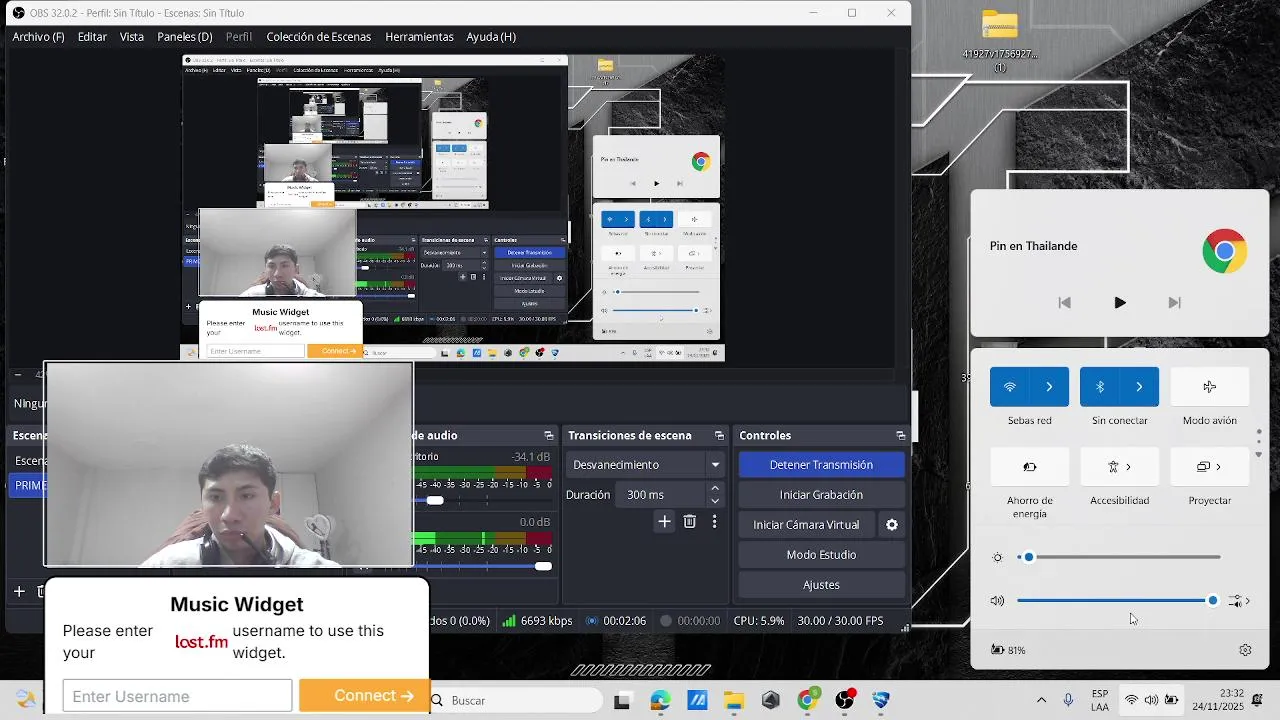Screen dimensions: 1280x720
Task: Skip to next media track
Action: click(1174, 303)
